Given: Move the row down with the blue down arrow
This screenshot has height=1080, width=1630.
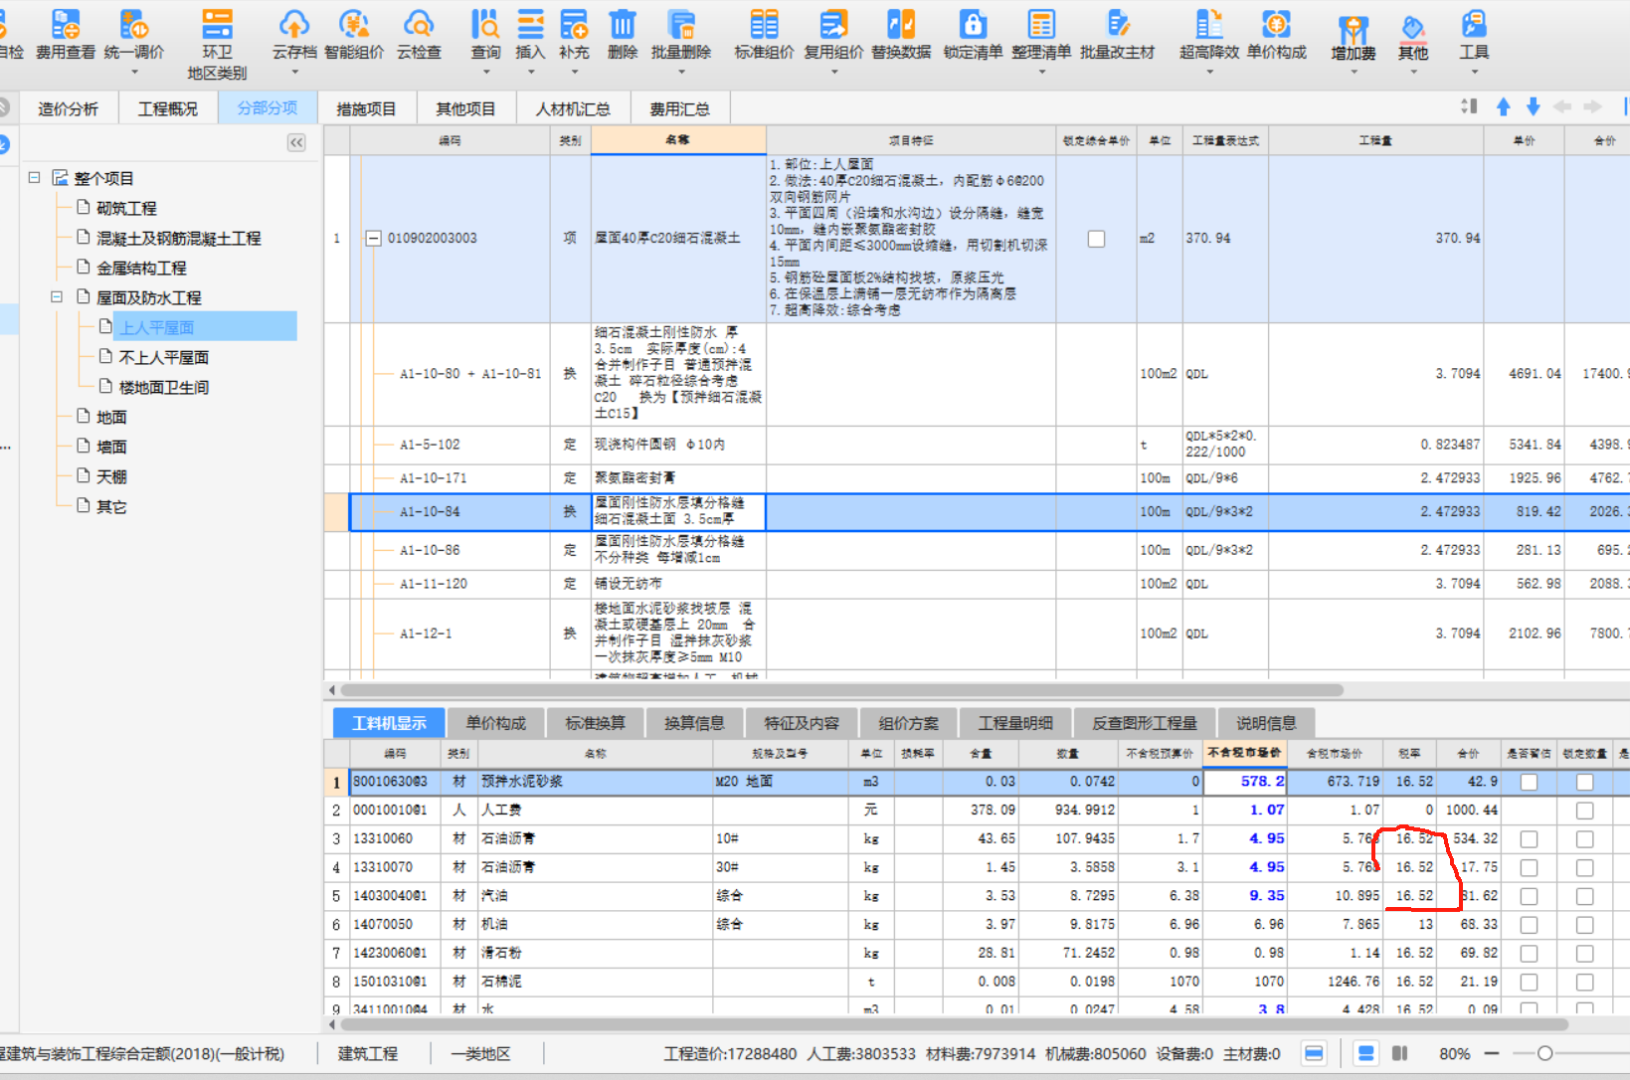Looking at the screenshot, I should click(x=1533, y=106).
